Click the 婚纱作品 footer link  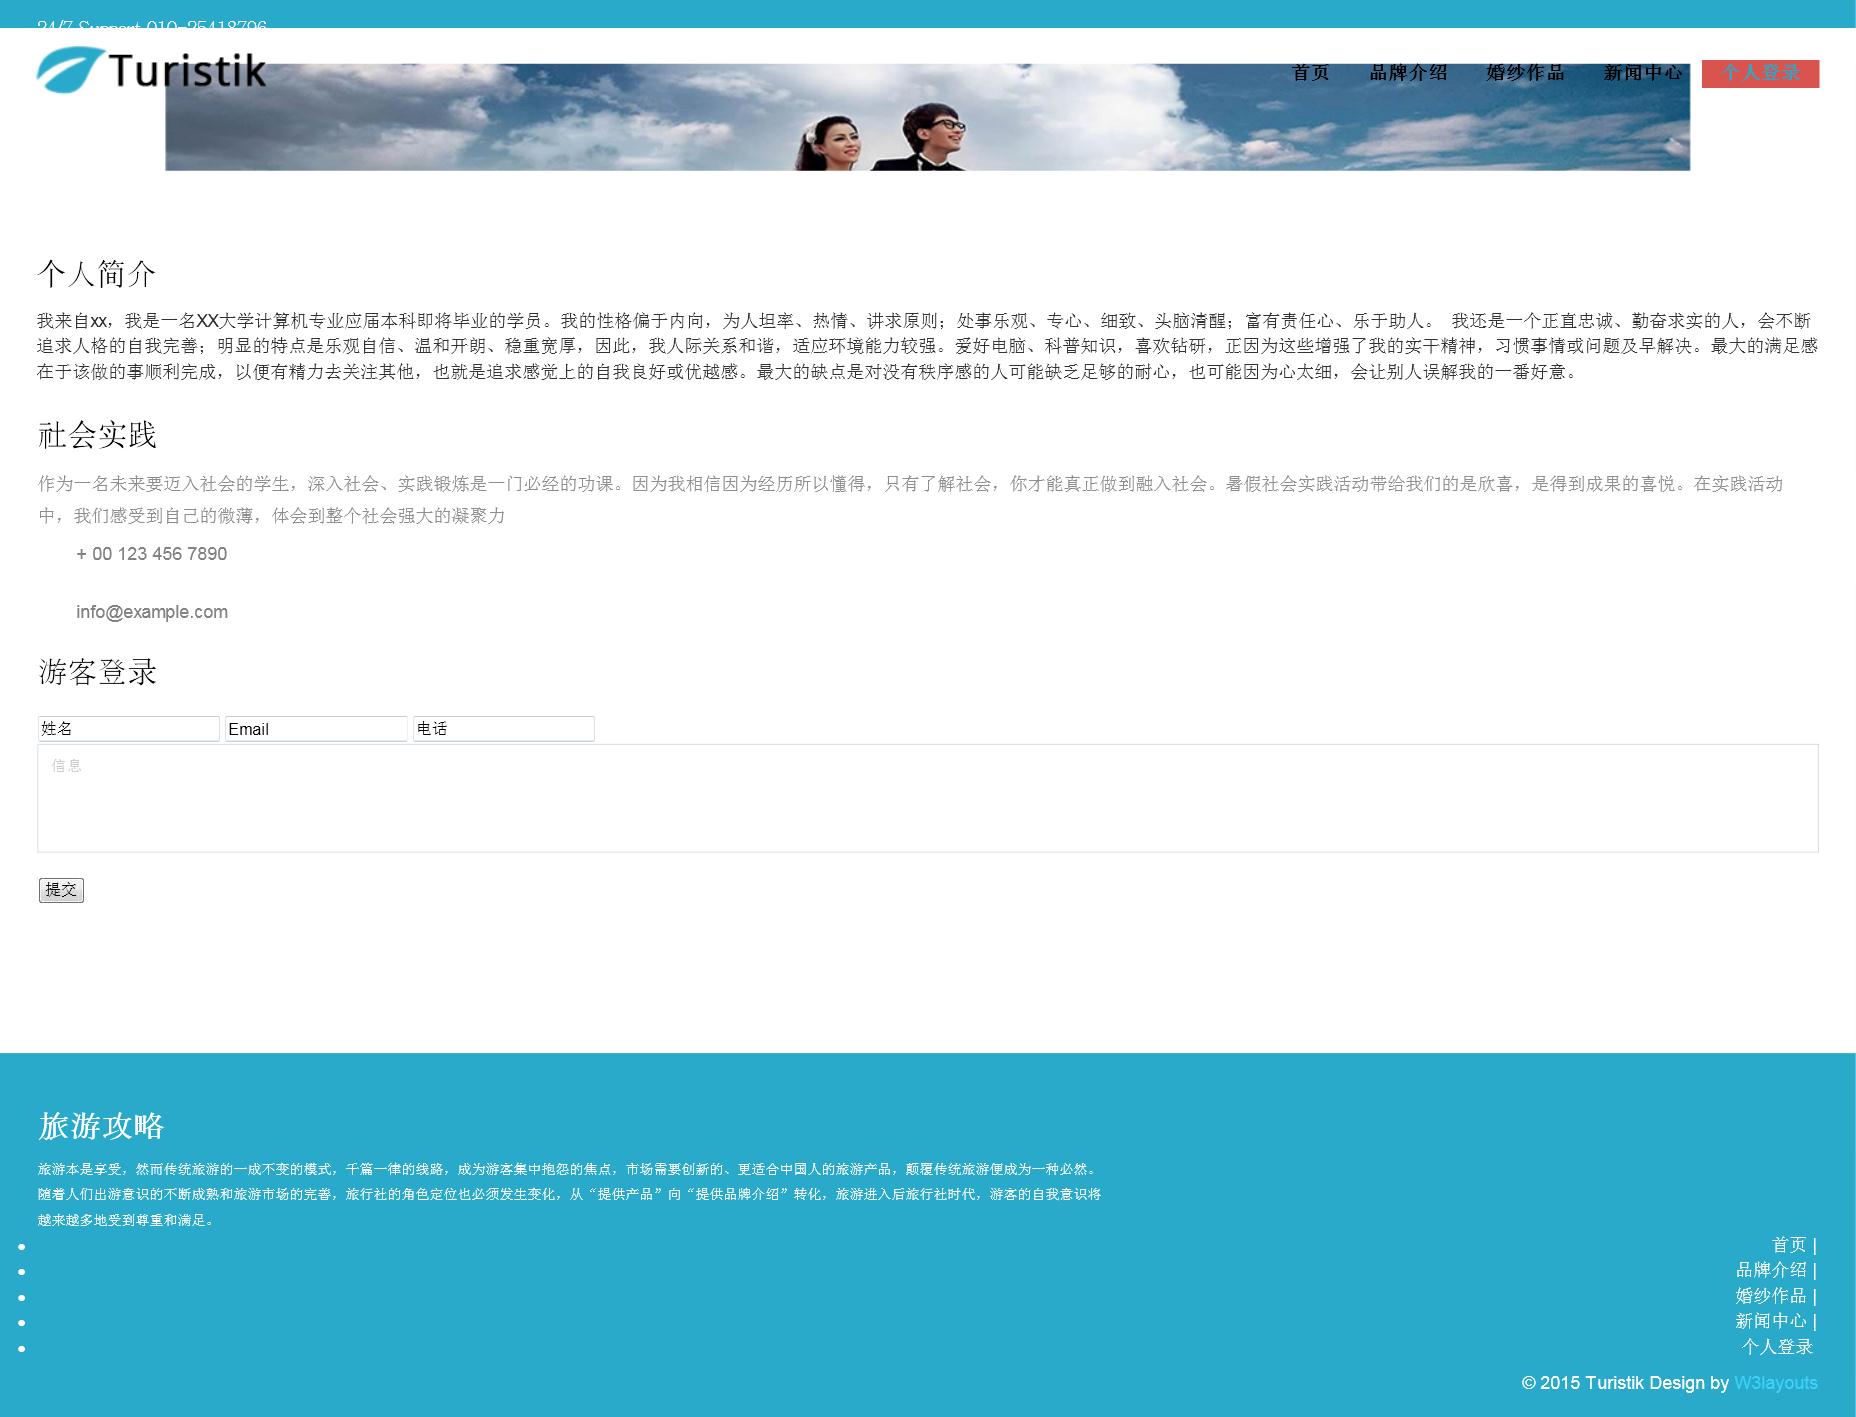[1771, 1296]
